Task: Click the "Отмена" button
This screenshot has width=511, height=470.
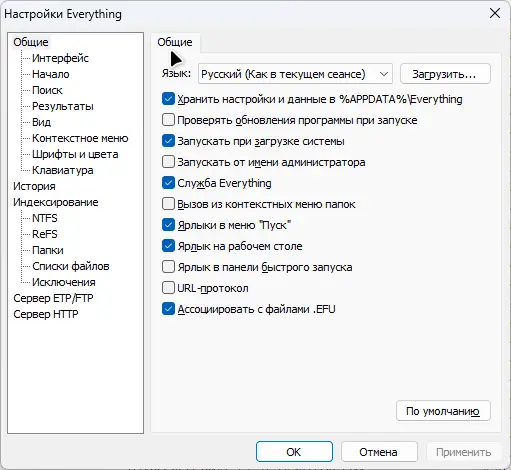Action: click(x=379, y=452)
